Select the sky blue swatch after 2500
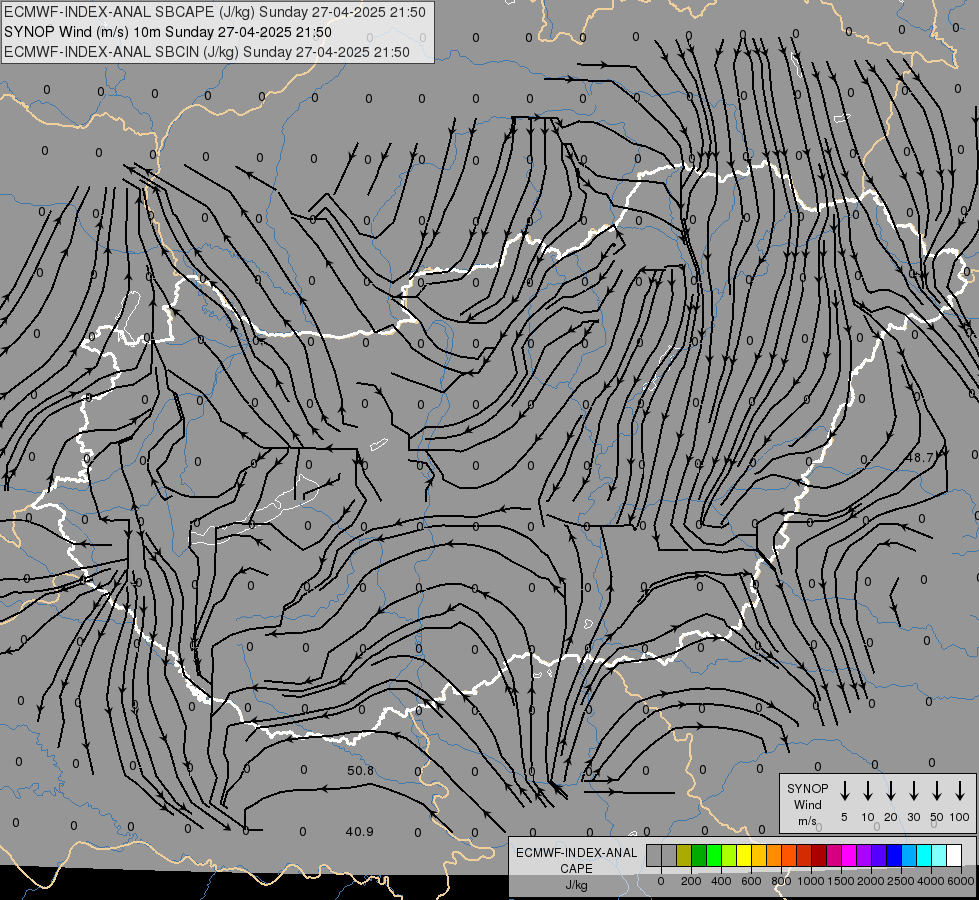The height and width of the screenshot is (900, 979). tap(909, 855)
